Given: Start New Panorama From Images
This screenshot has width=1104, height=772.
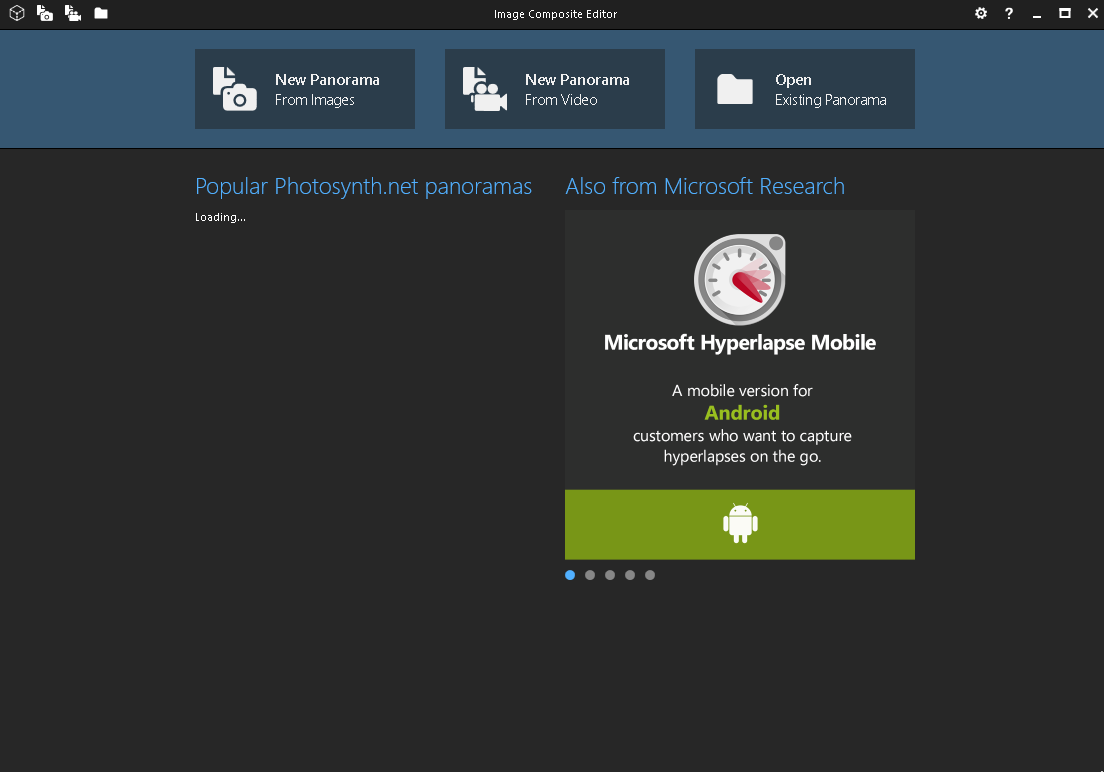Looking at the screenshot, I should tap(305, 89).
